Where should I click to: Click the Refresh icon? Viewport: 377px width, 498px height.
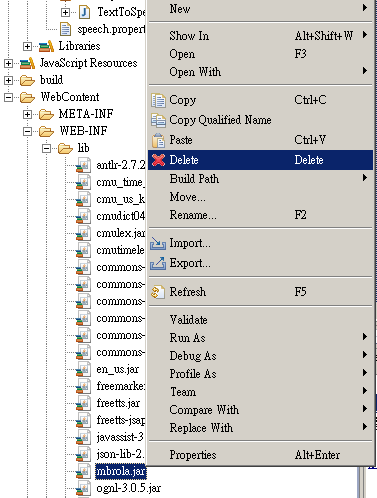158,292
